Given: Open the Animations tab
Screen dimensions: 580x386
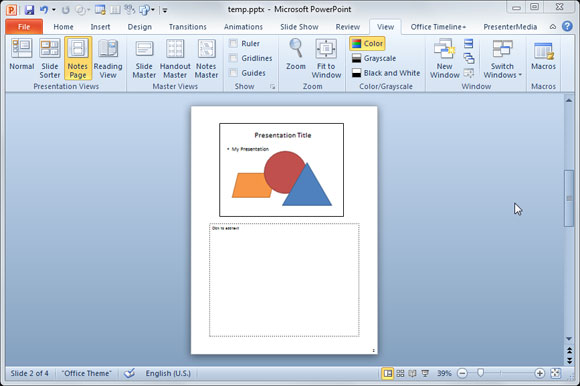Looking at the screenshot, I should coord(243,27).
